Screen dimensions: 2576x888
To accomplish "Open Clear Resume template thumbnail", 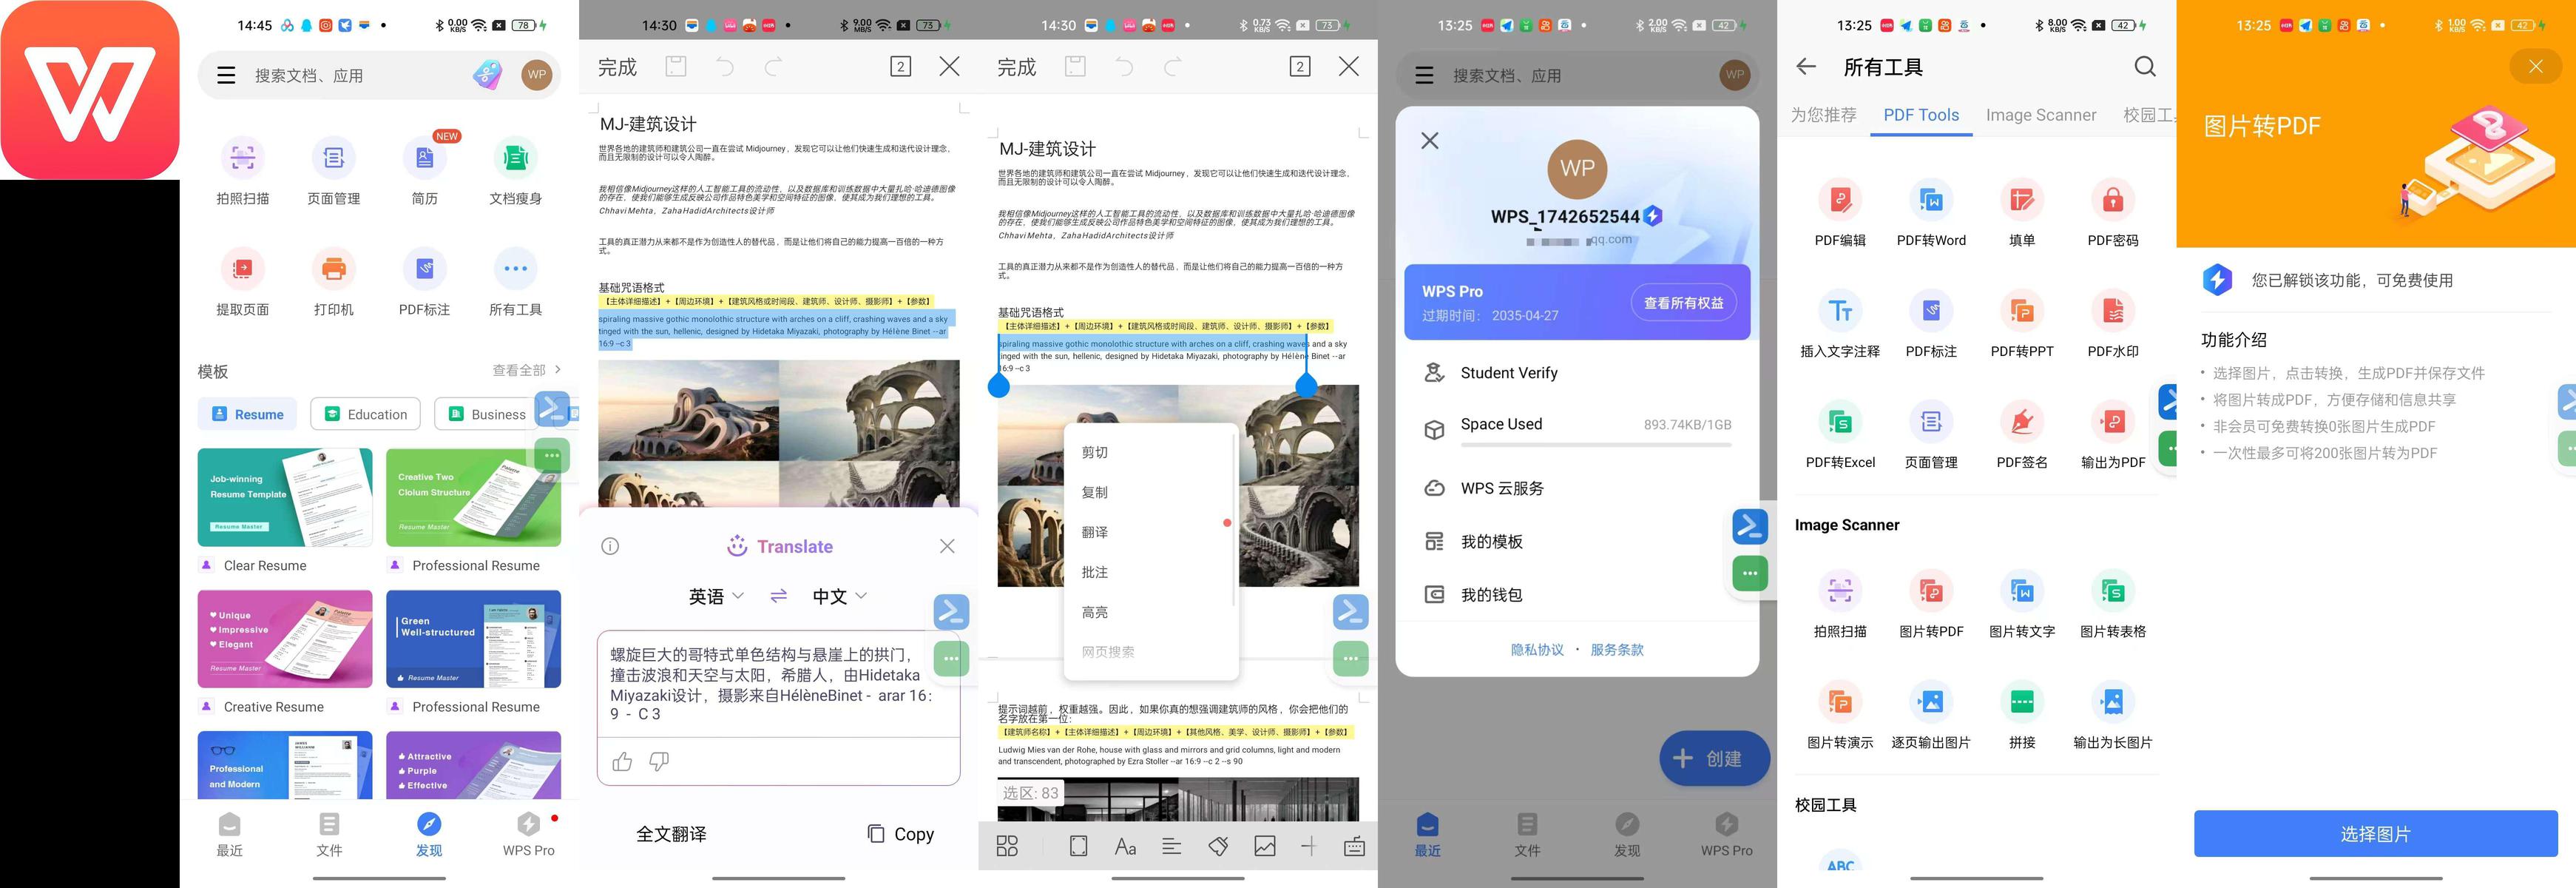I will [x=285, y=497].
